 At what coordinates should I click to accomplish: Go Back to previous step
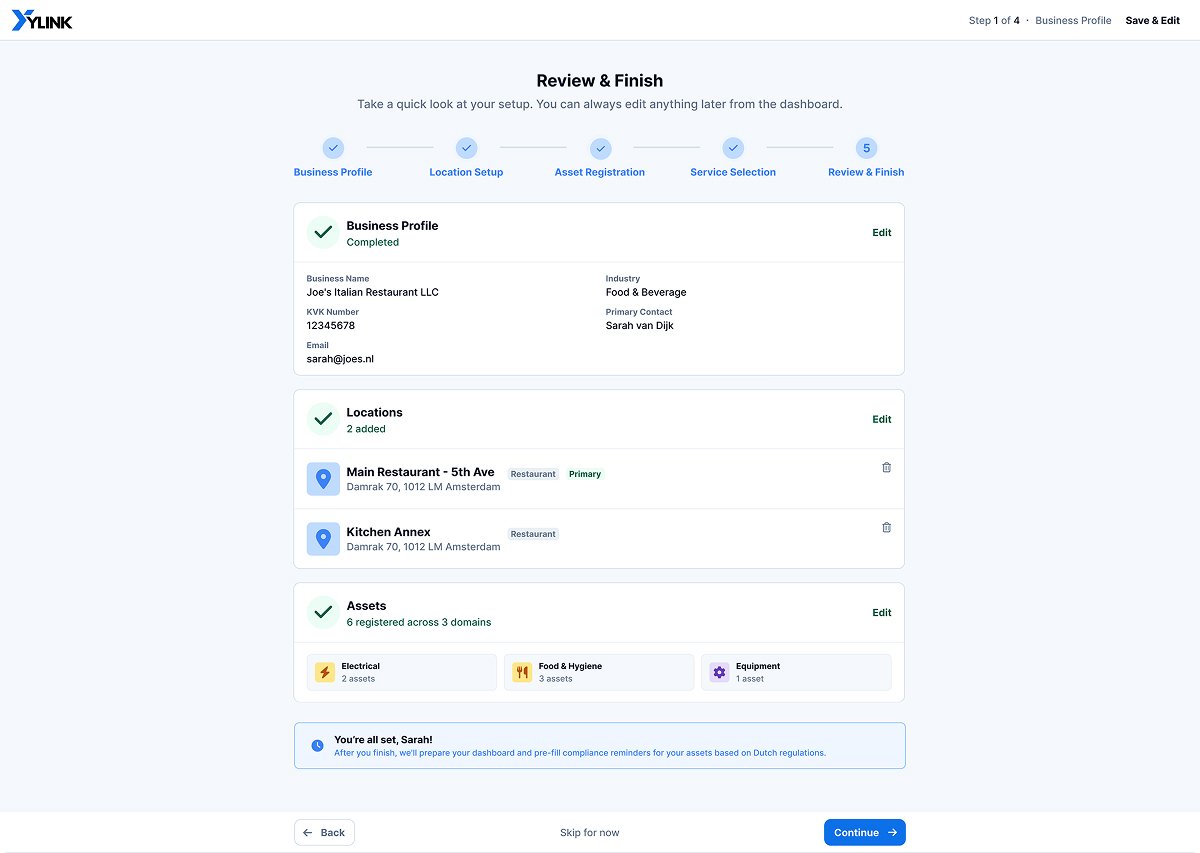(x=324, y=832)
